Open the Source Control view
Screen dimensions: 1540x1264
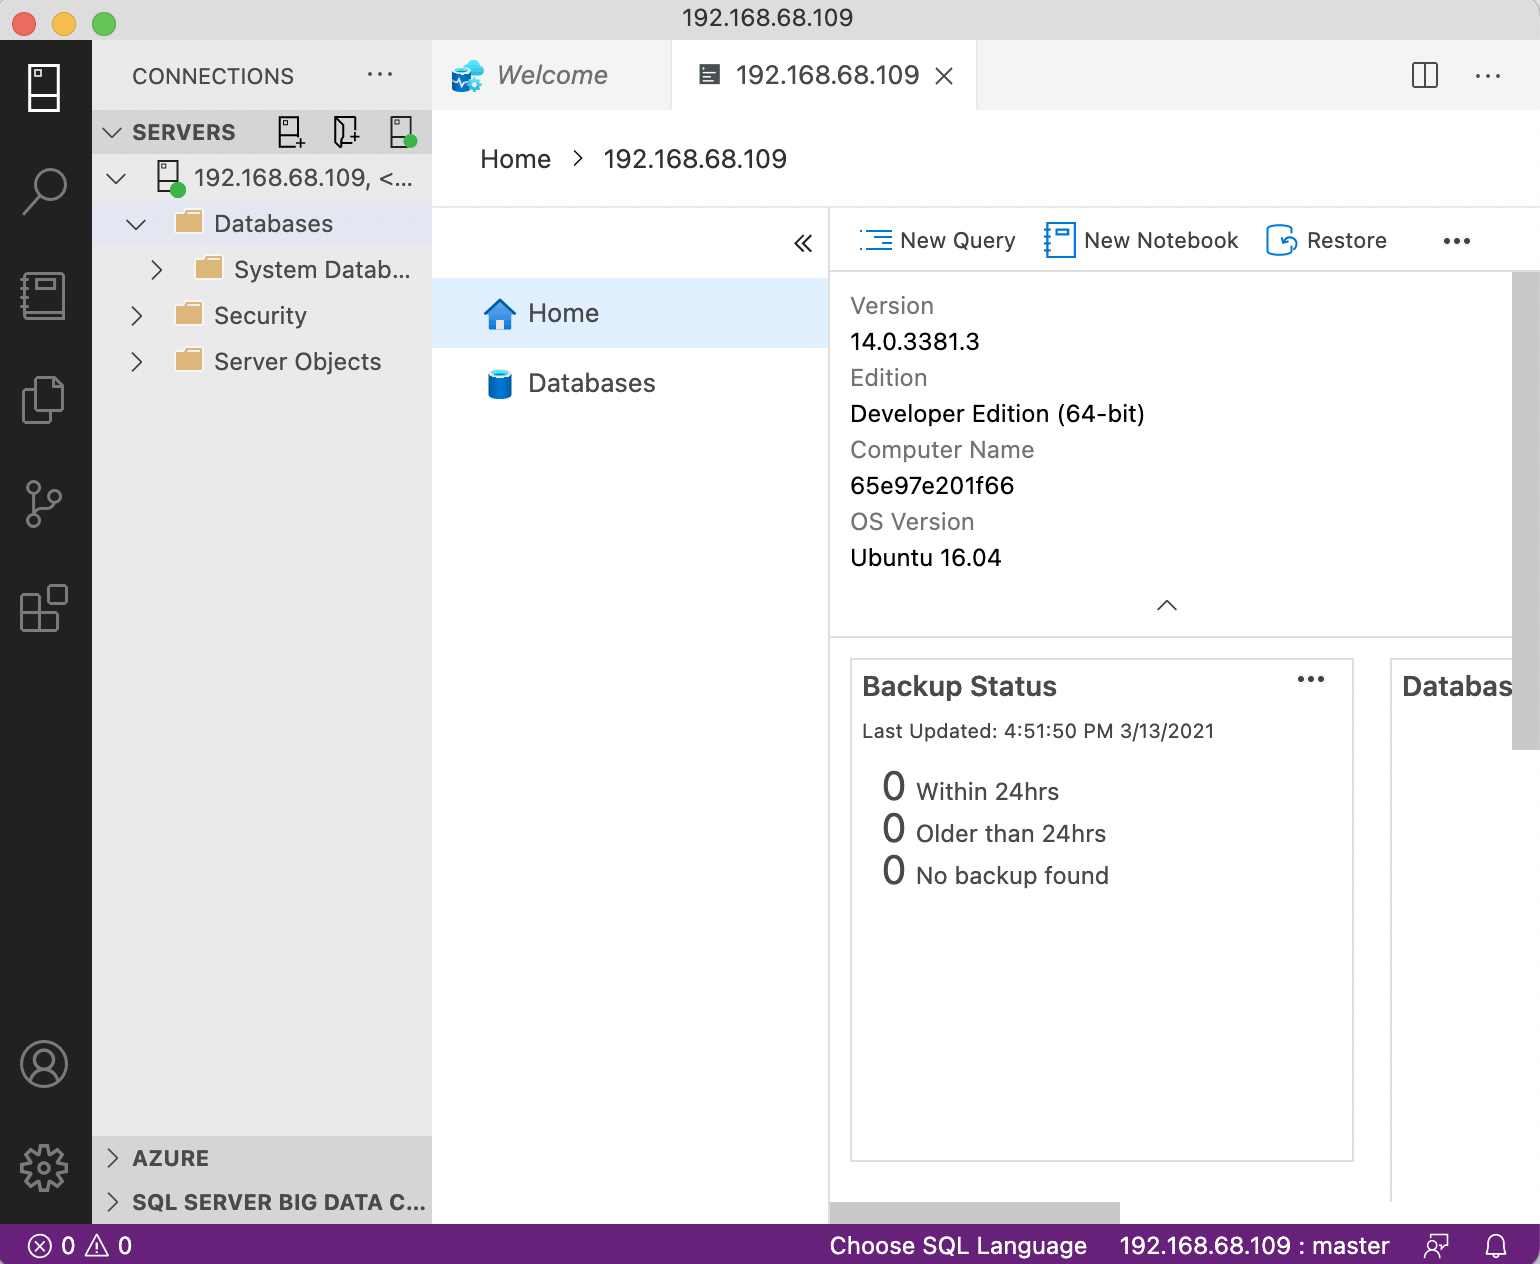point(44,504)
